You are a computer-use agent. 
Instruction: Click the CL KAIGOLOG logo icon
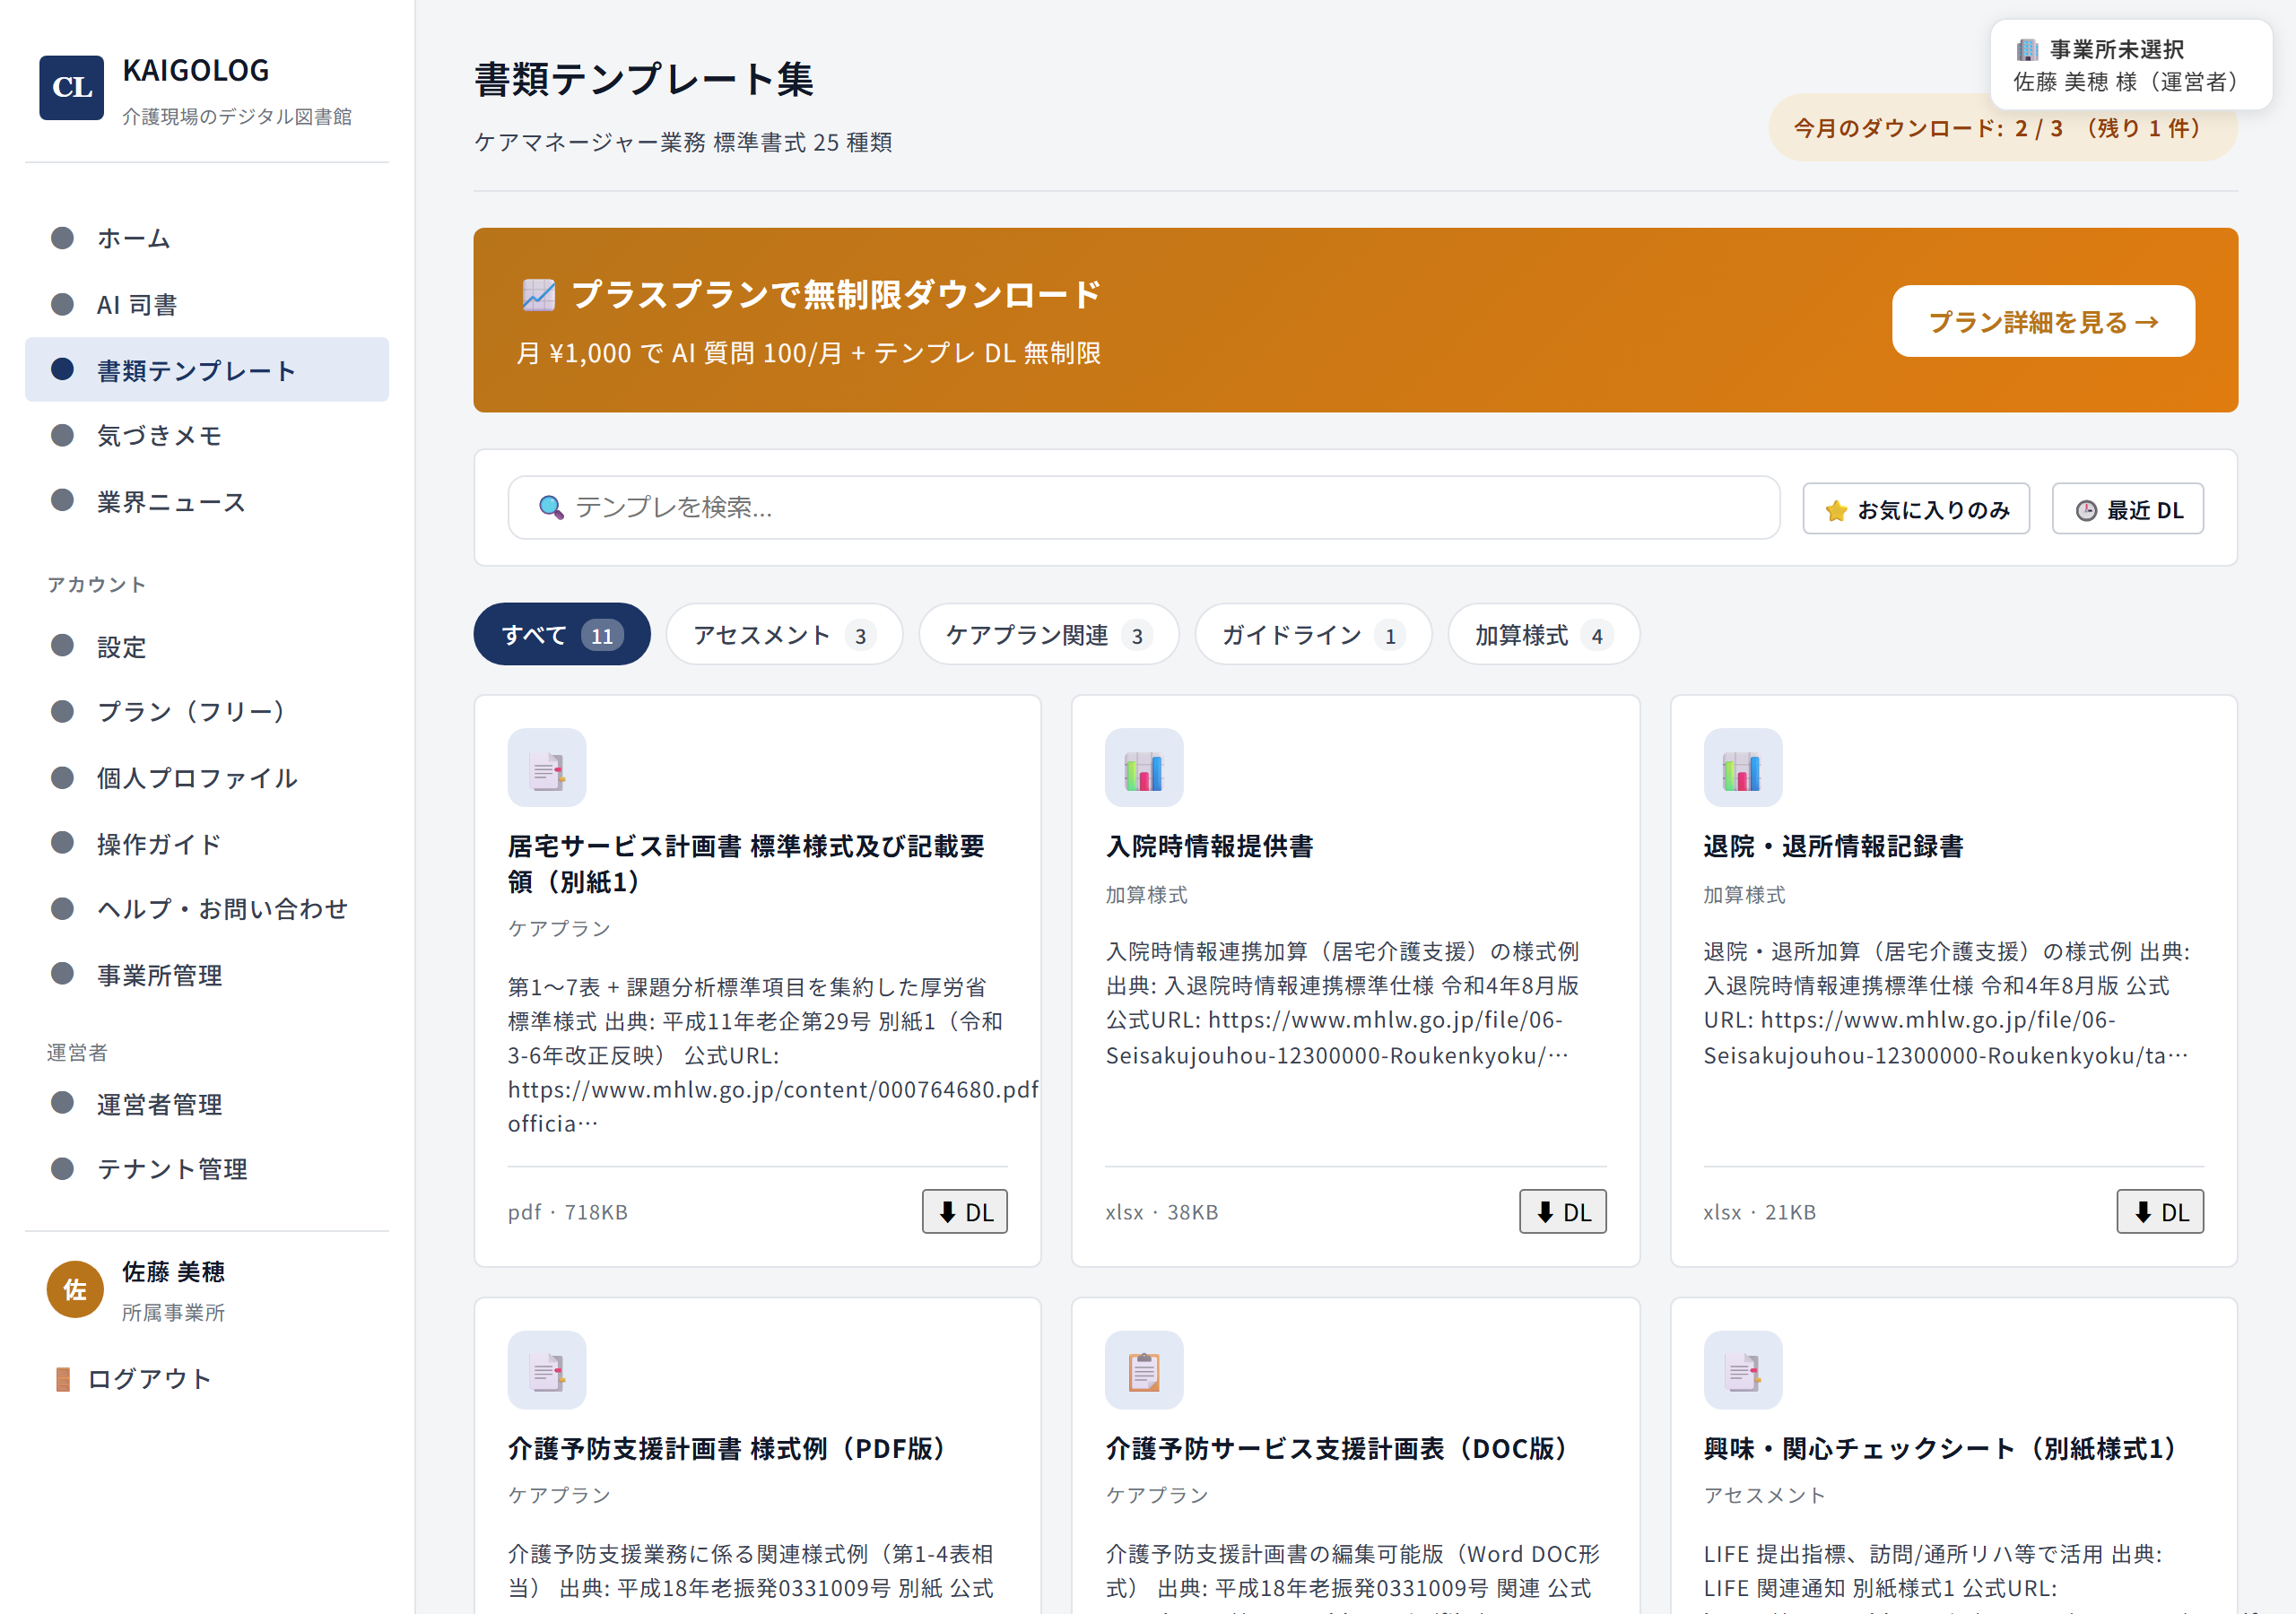[71, 88]
